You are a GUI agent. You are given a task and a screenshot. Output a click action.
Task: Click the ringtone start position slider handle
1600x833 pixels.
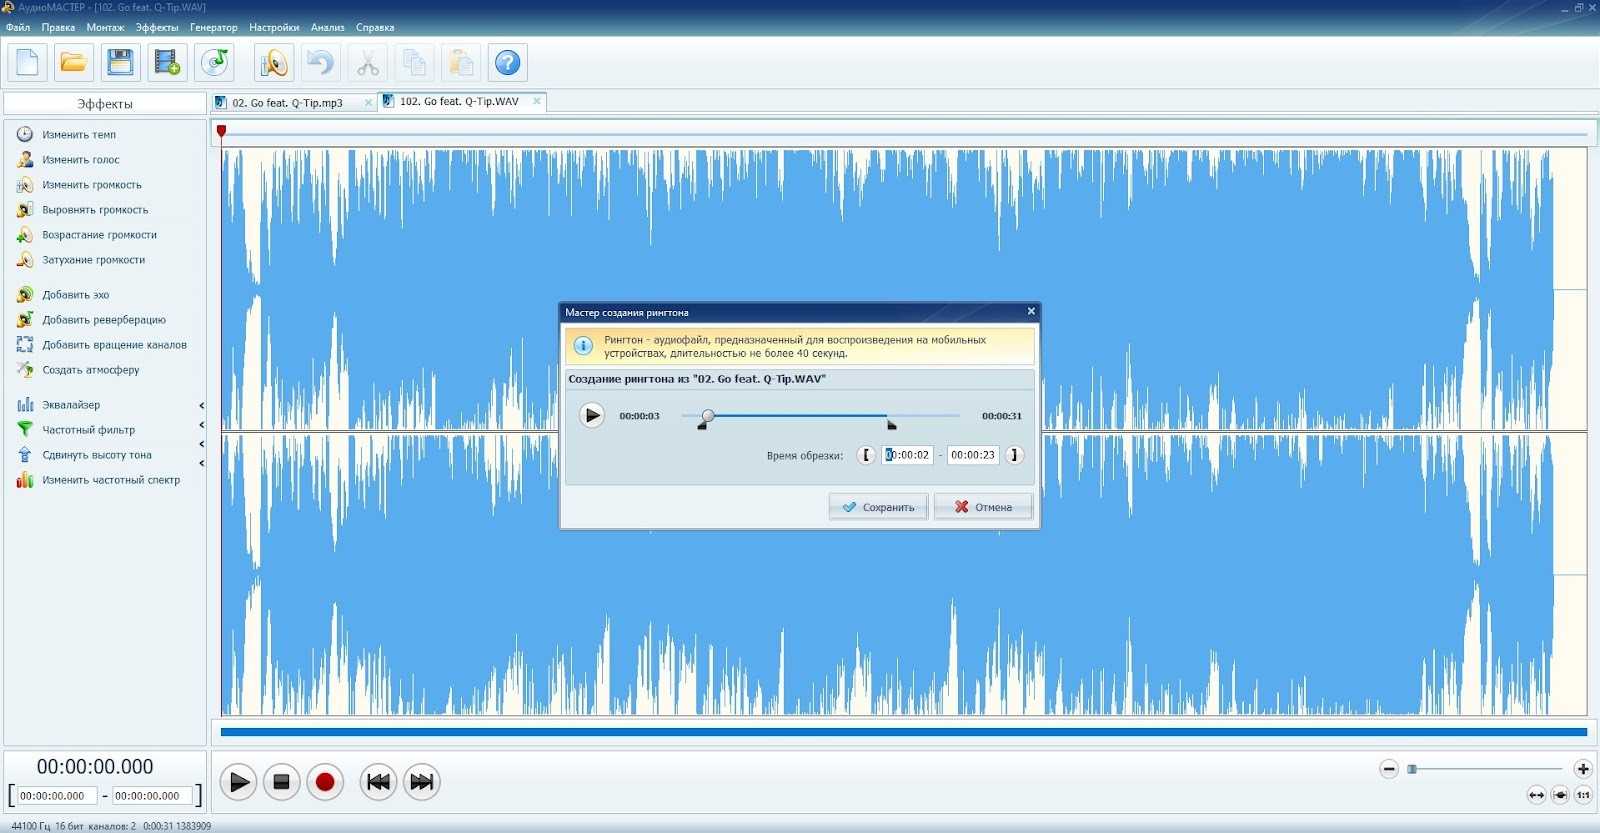(708, 415)
